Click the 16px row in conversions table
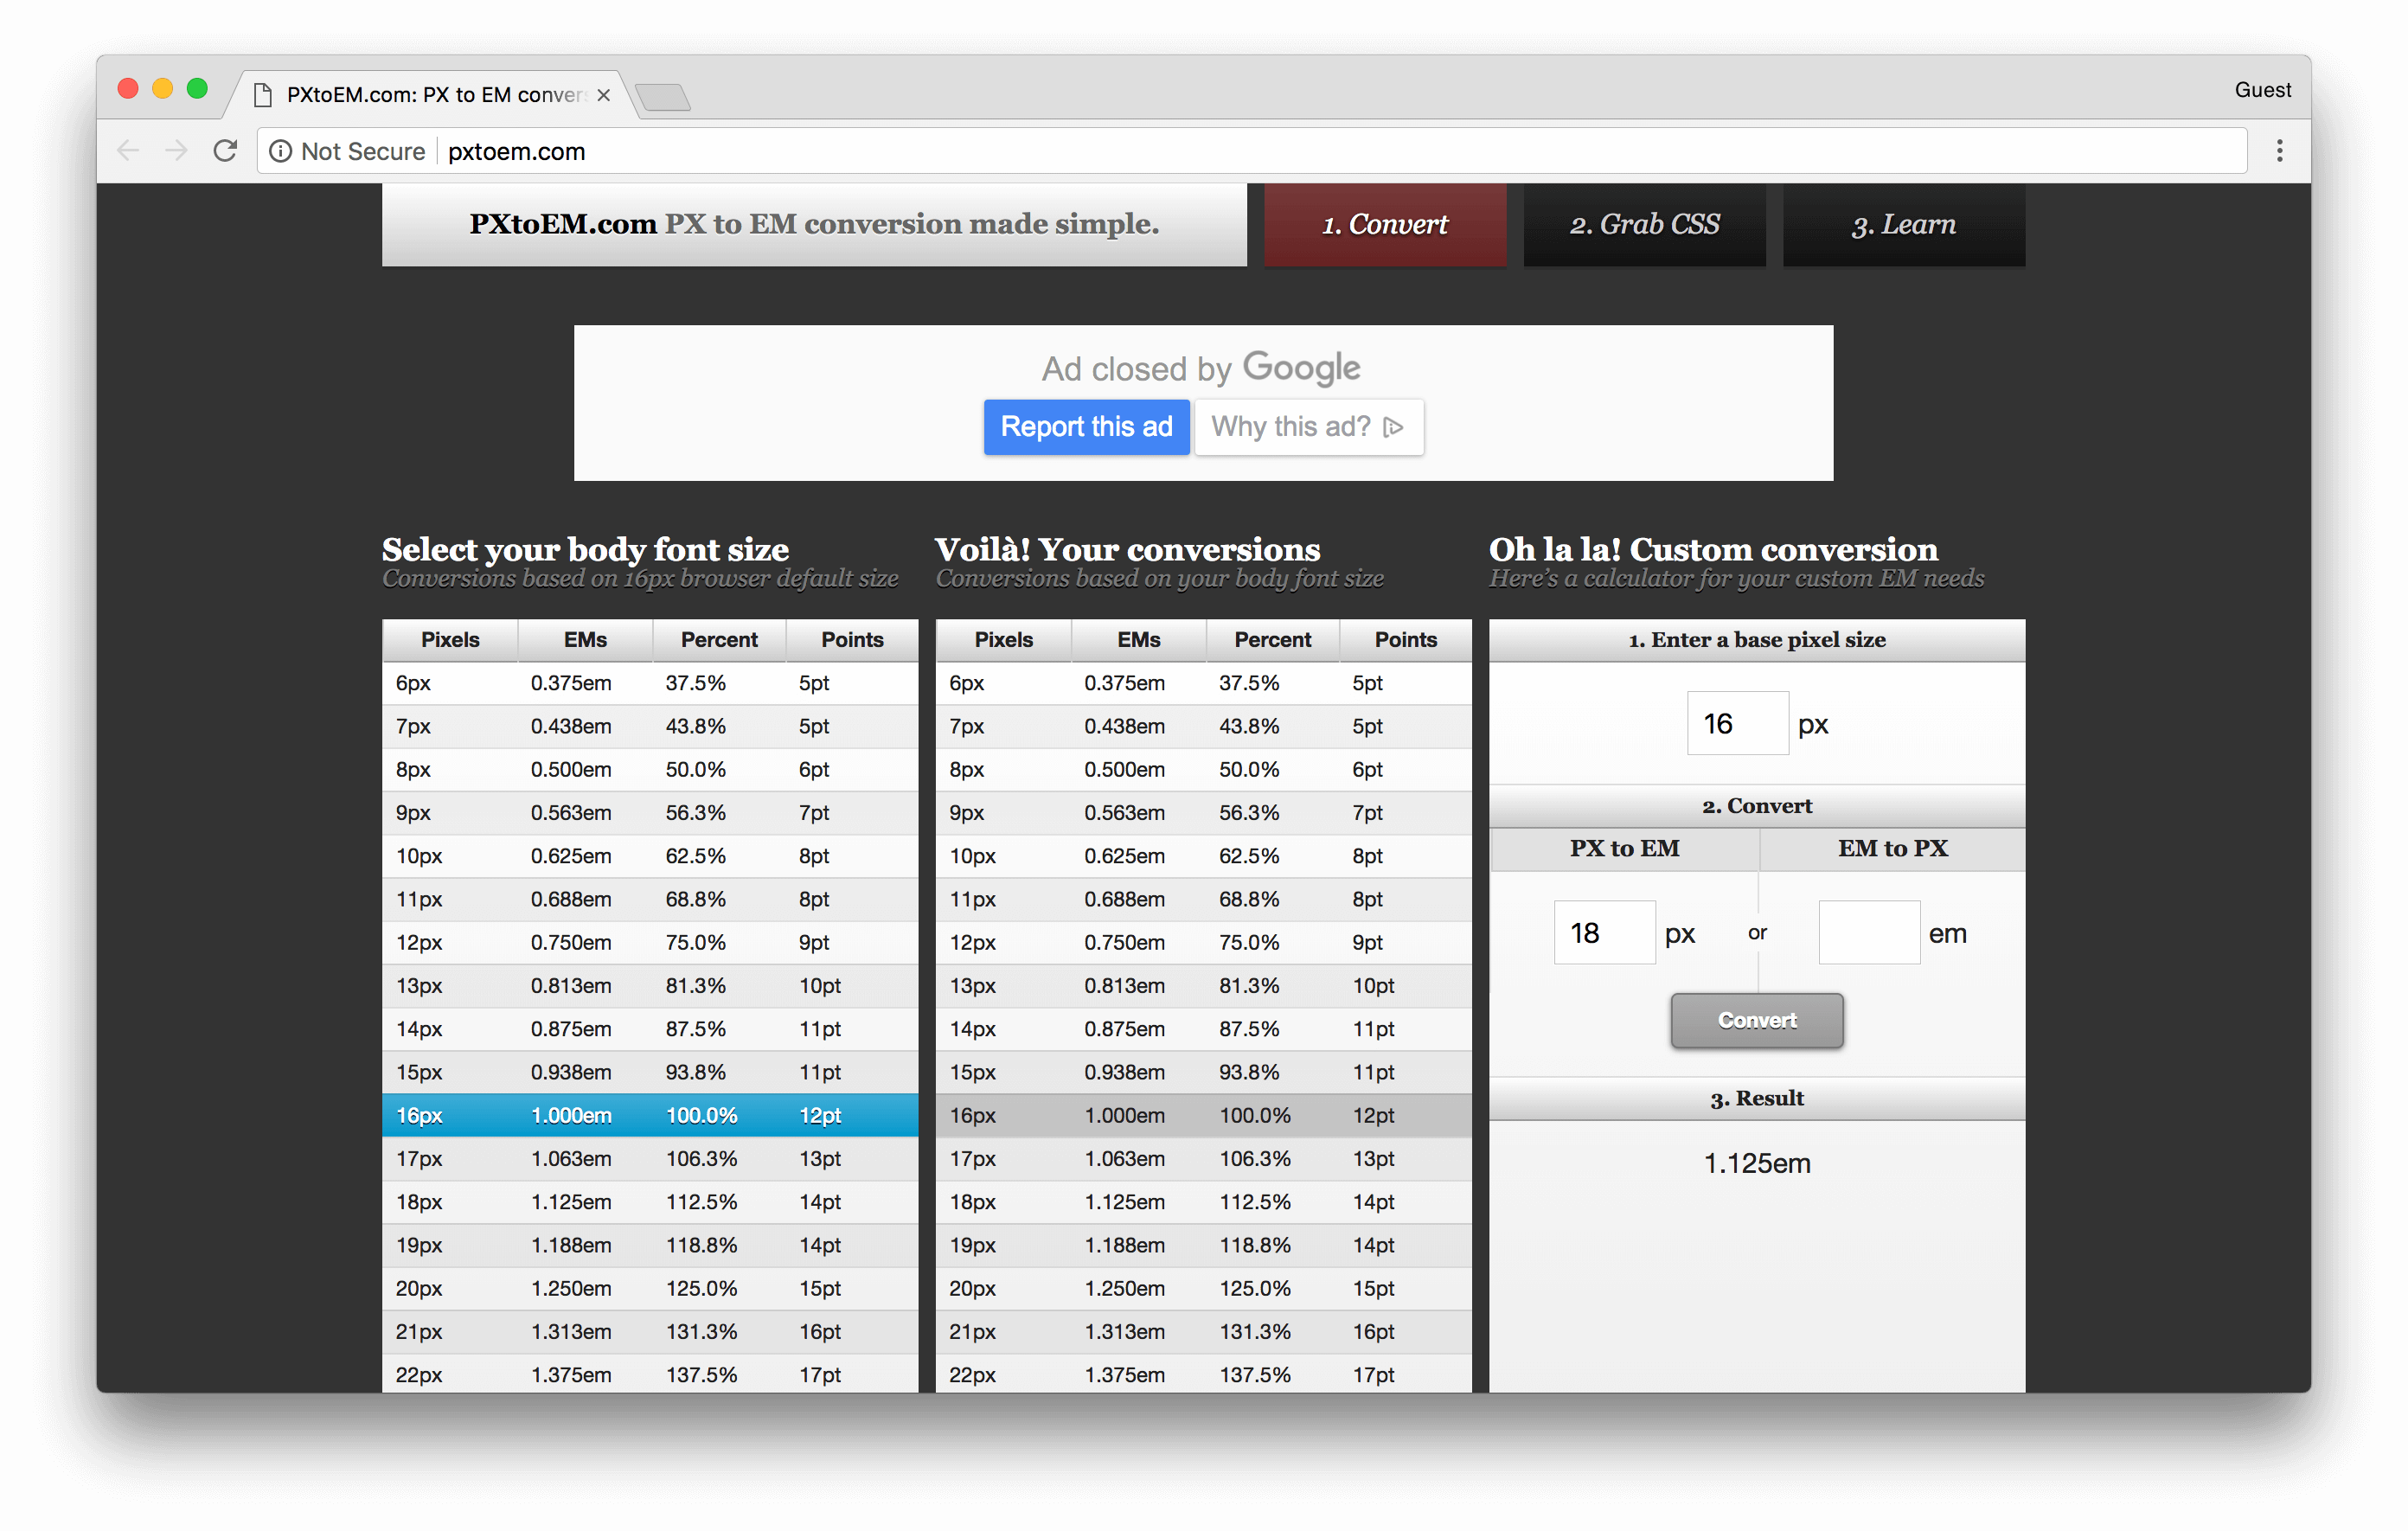This screenshot has width=2408, height=1531. tap(1204, 1115)
